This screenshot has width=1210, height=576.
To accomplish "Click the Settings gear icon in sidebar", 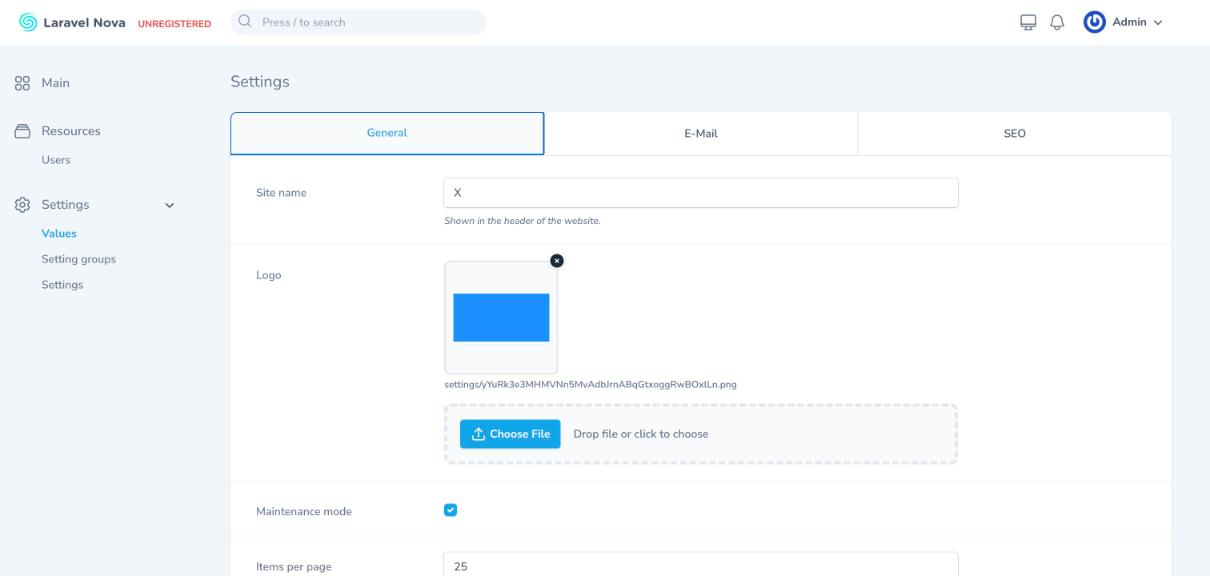I will click(x=22, y=205).
